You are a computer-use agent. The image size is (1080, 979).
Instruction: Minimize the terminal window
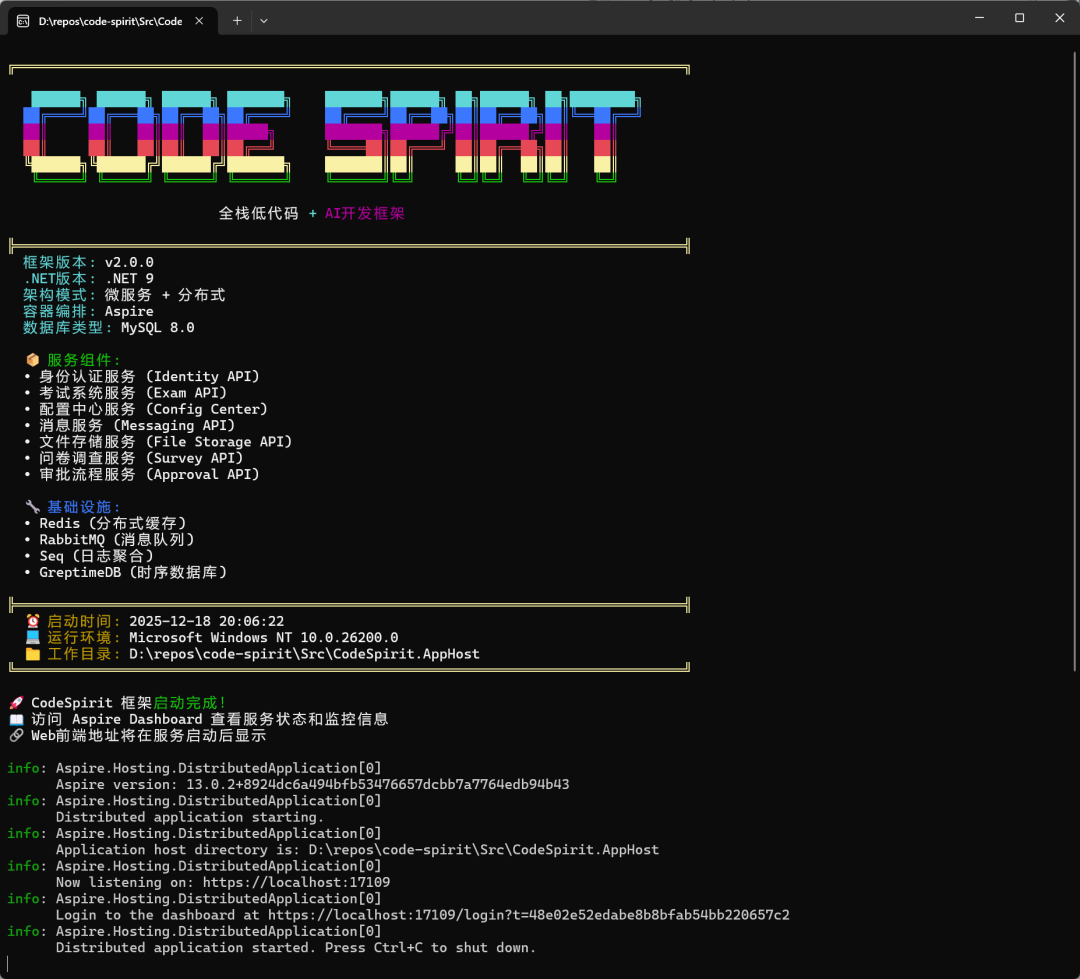pyautogui.click(x=979, y=18)
